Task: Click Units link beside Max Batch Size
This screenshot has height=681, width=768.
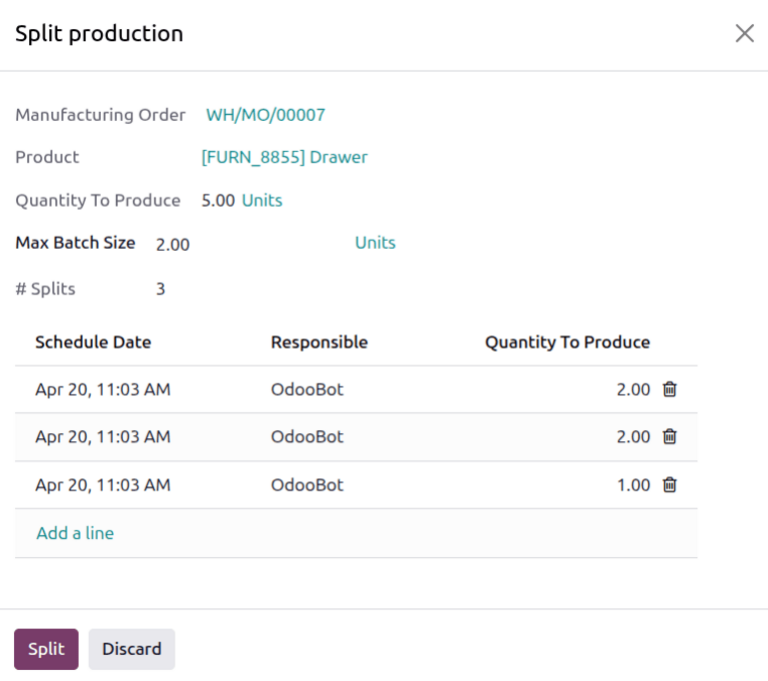Action: [x=375, y=243]
